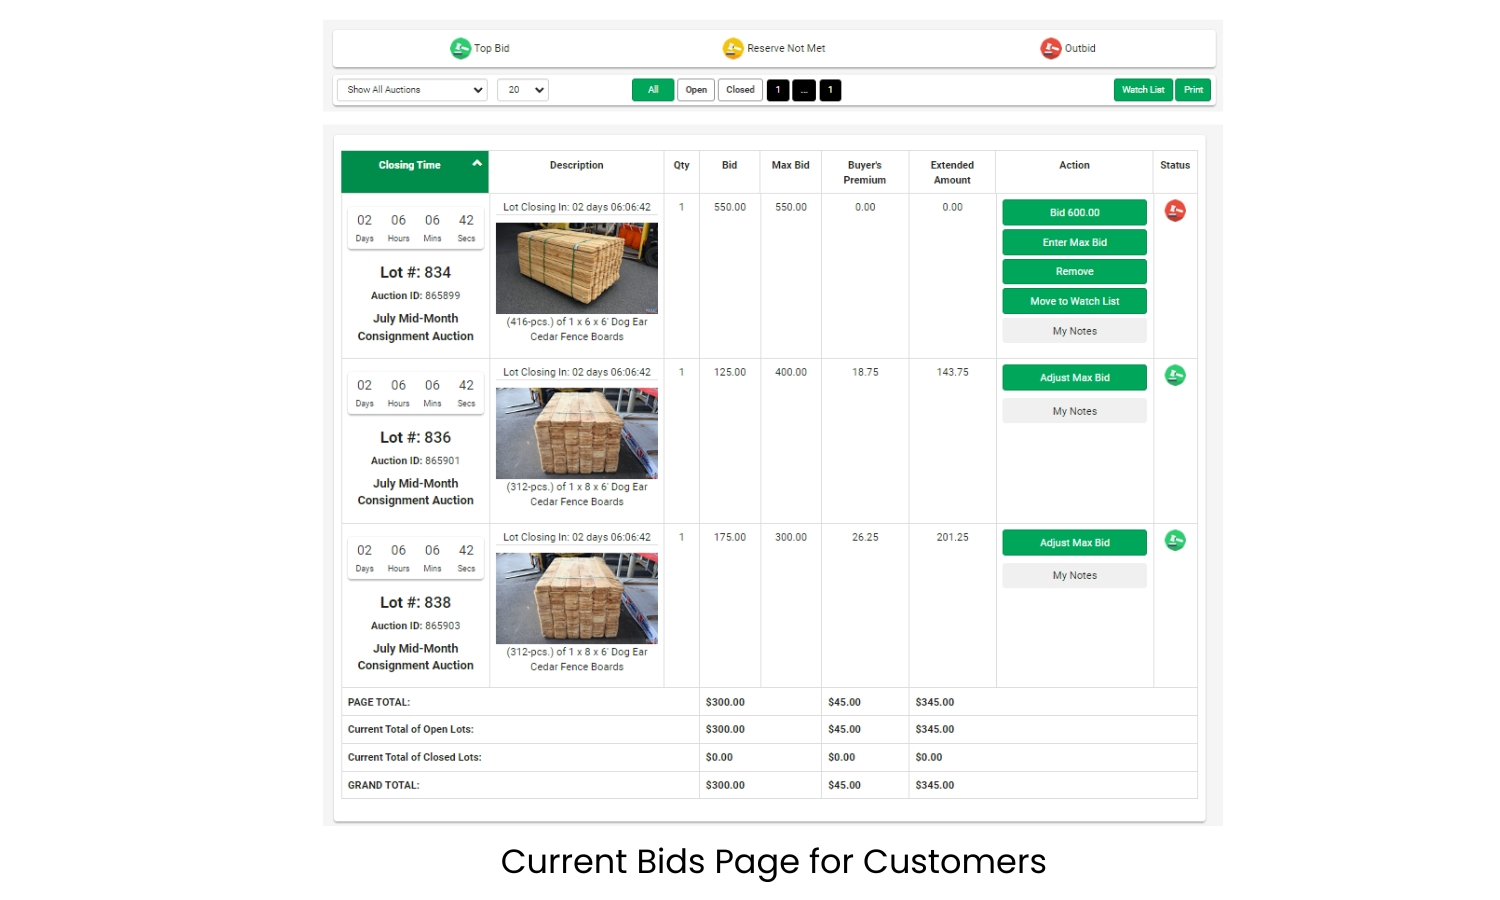Go to first pagination page 1
The image size is (1500, 900).
pos(778,90)
